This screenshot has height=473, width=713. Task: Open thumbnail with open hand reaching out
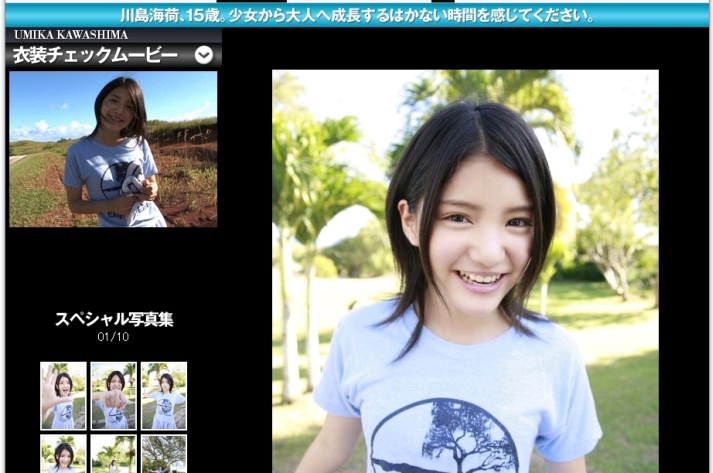click(x=63, y=396)
